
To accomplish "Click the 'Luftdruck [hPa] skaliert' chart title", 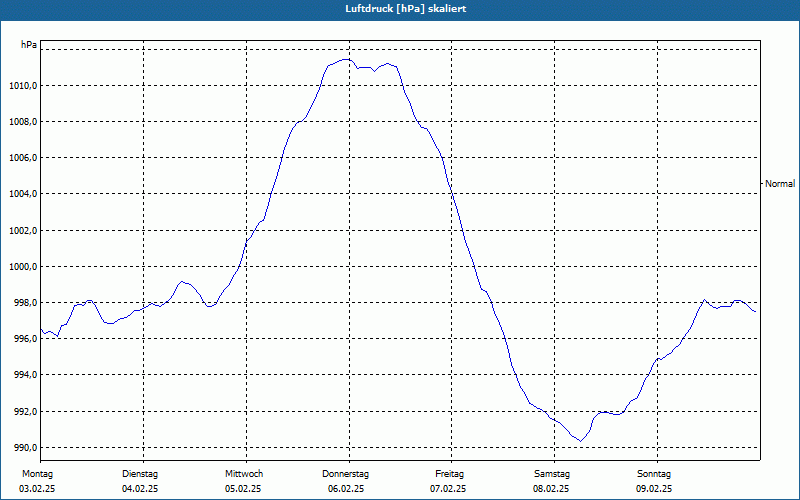I will point(406,9).
